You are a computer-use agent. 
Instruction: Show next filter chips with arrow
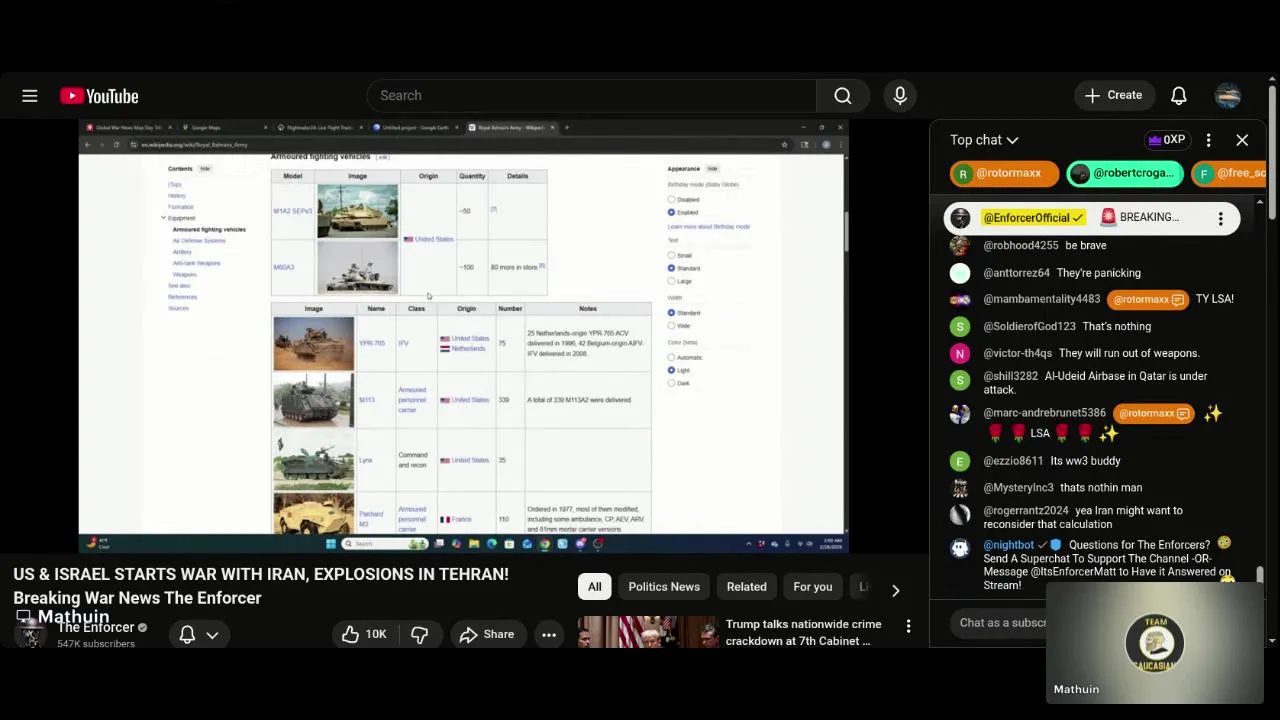point(895,589)
